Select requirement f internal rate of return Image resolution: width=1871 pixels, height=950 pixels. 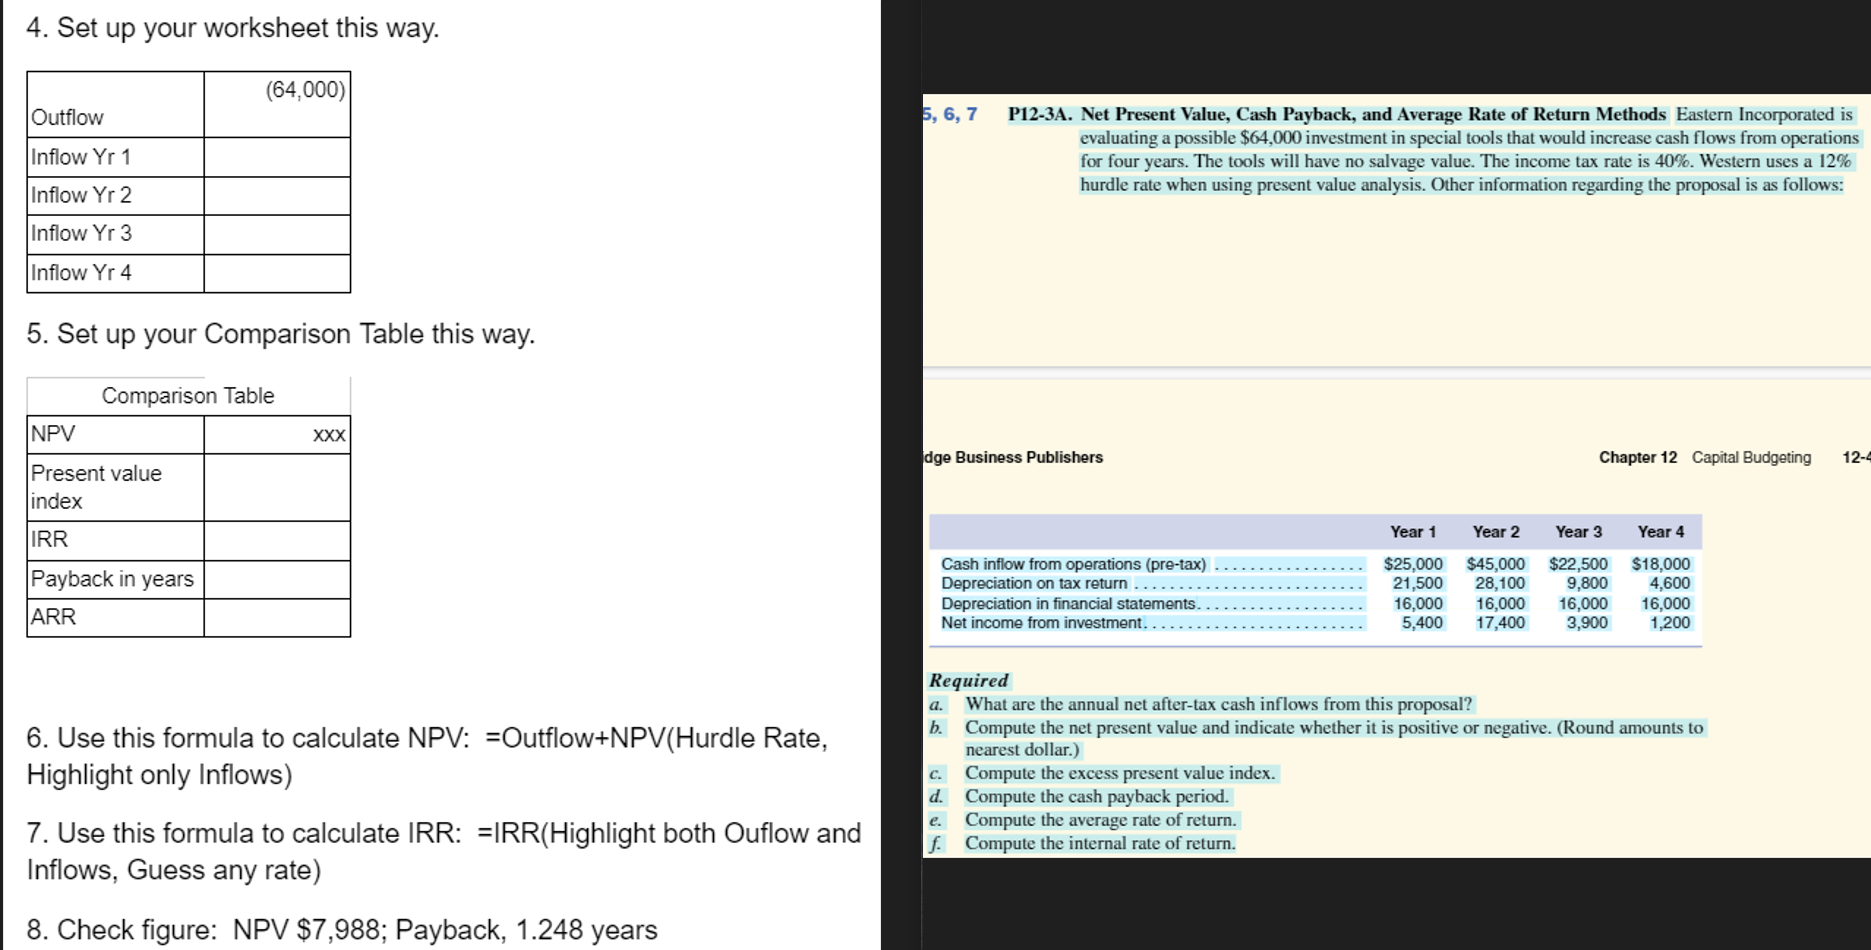click(1099, 842)
